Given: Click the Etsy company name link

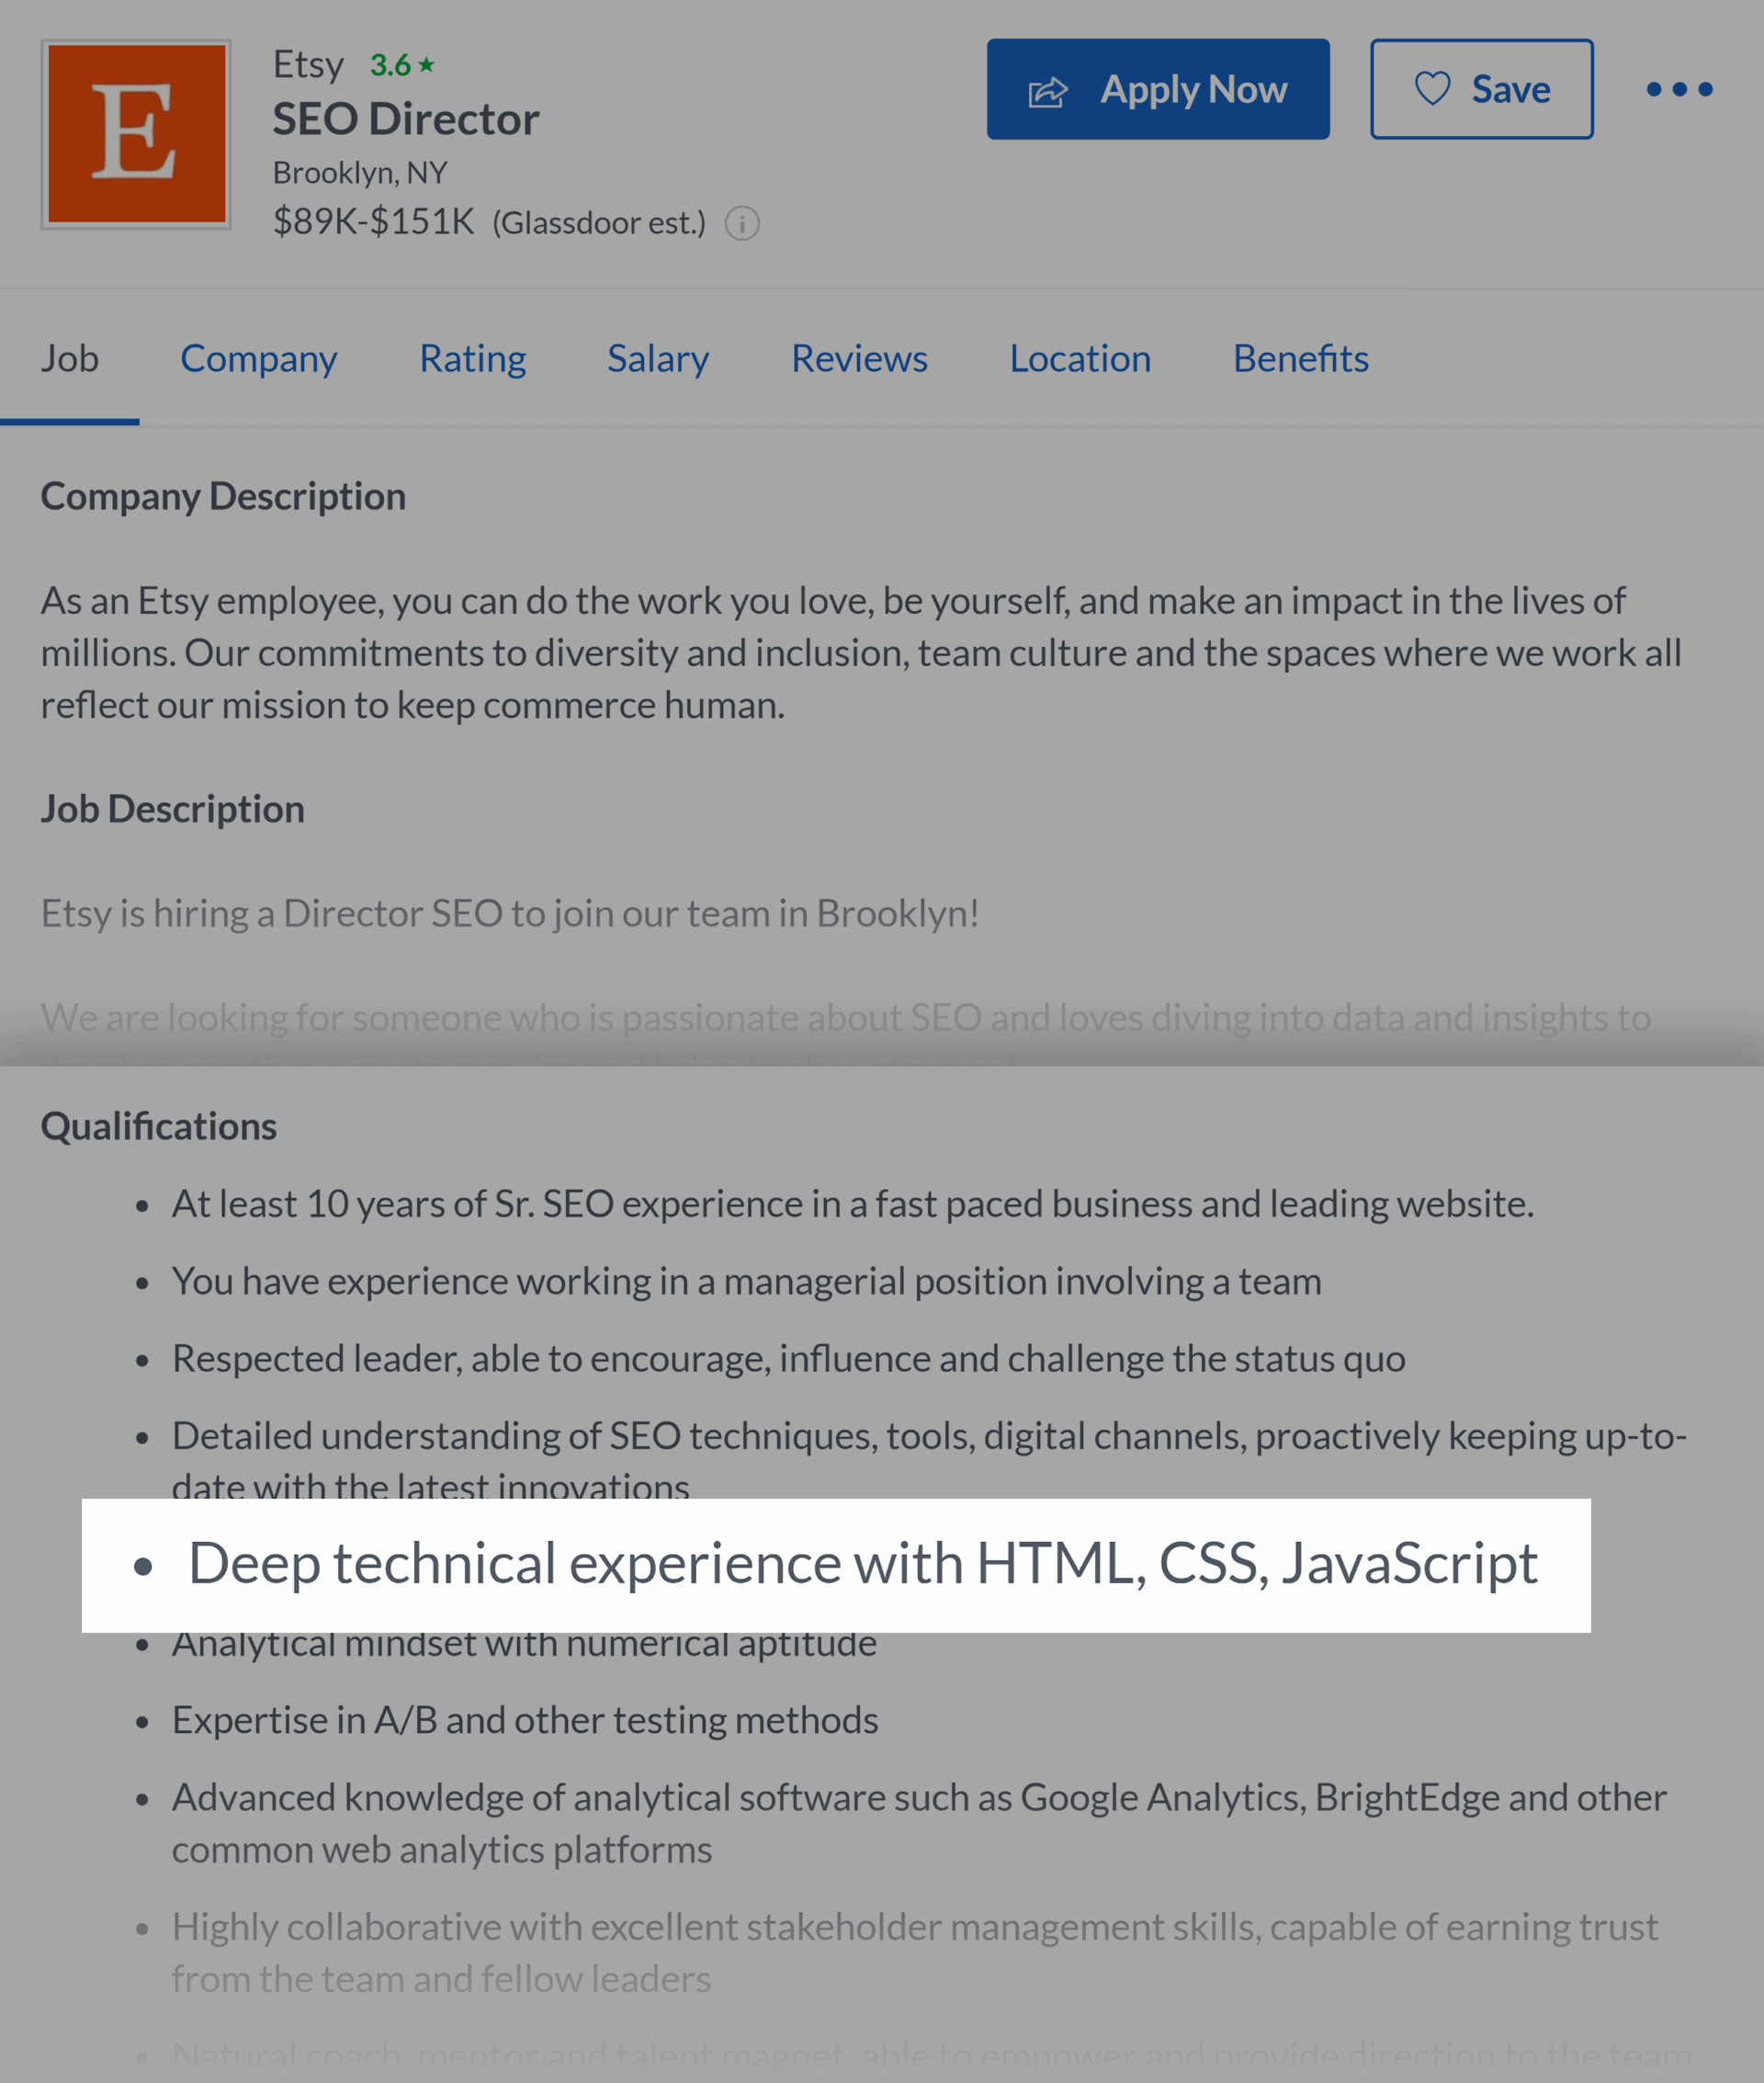Looking at the screenshot, I should point(308,63).
